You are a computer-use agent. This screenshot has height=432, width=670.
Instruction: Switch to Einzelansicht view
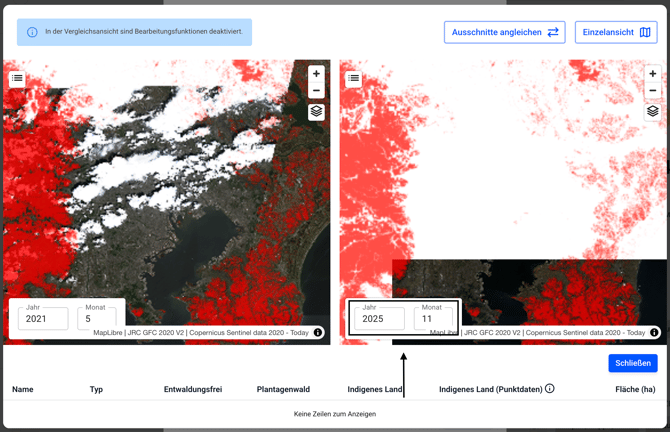(x=615, y=32)
